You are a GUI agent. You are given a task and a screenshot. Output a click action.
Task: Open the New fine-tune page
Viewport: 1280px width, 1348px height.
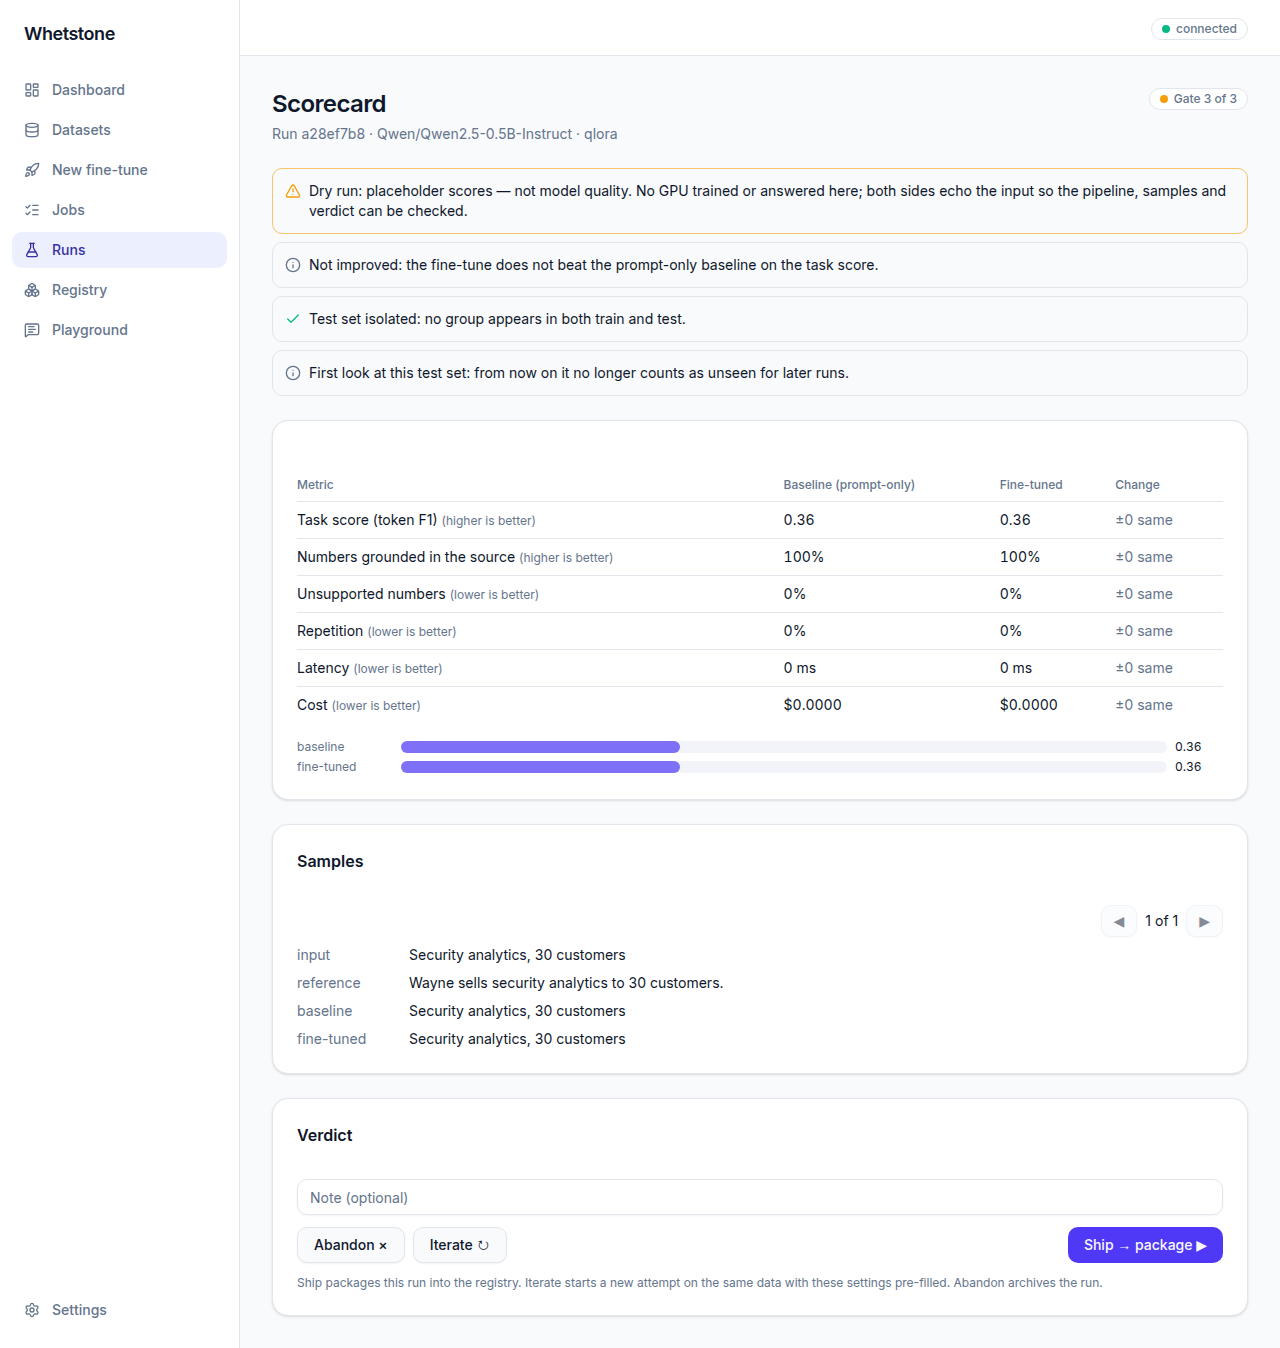tap(120, 170)
